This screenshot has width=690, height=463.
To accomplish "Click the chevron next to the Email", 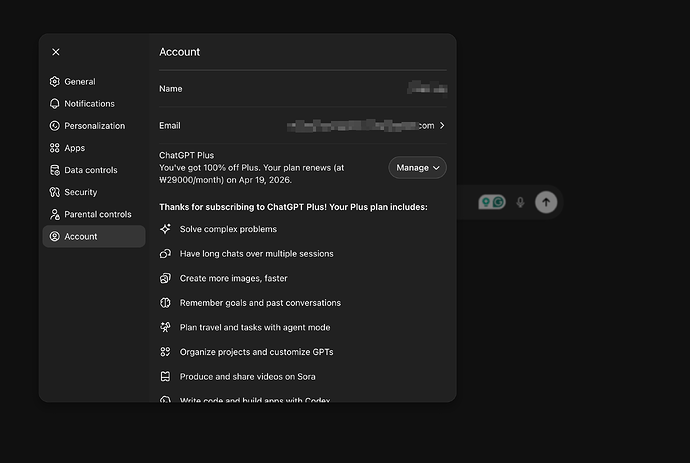I will click(x=442, y=126).
